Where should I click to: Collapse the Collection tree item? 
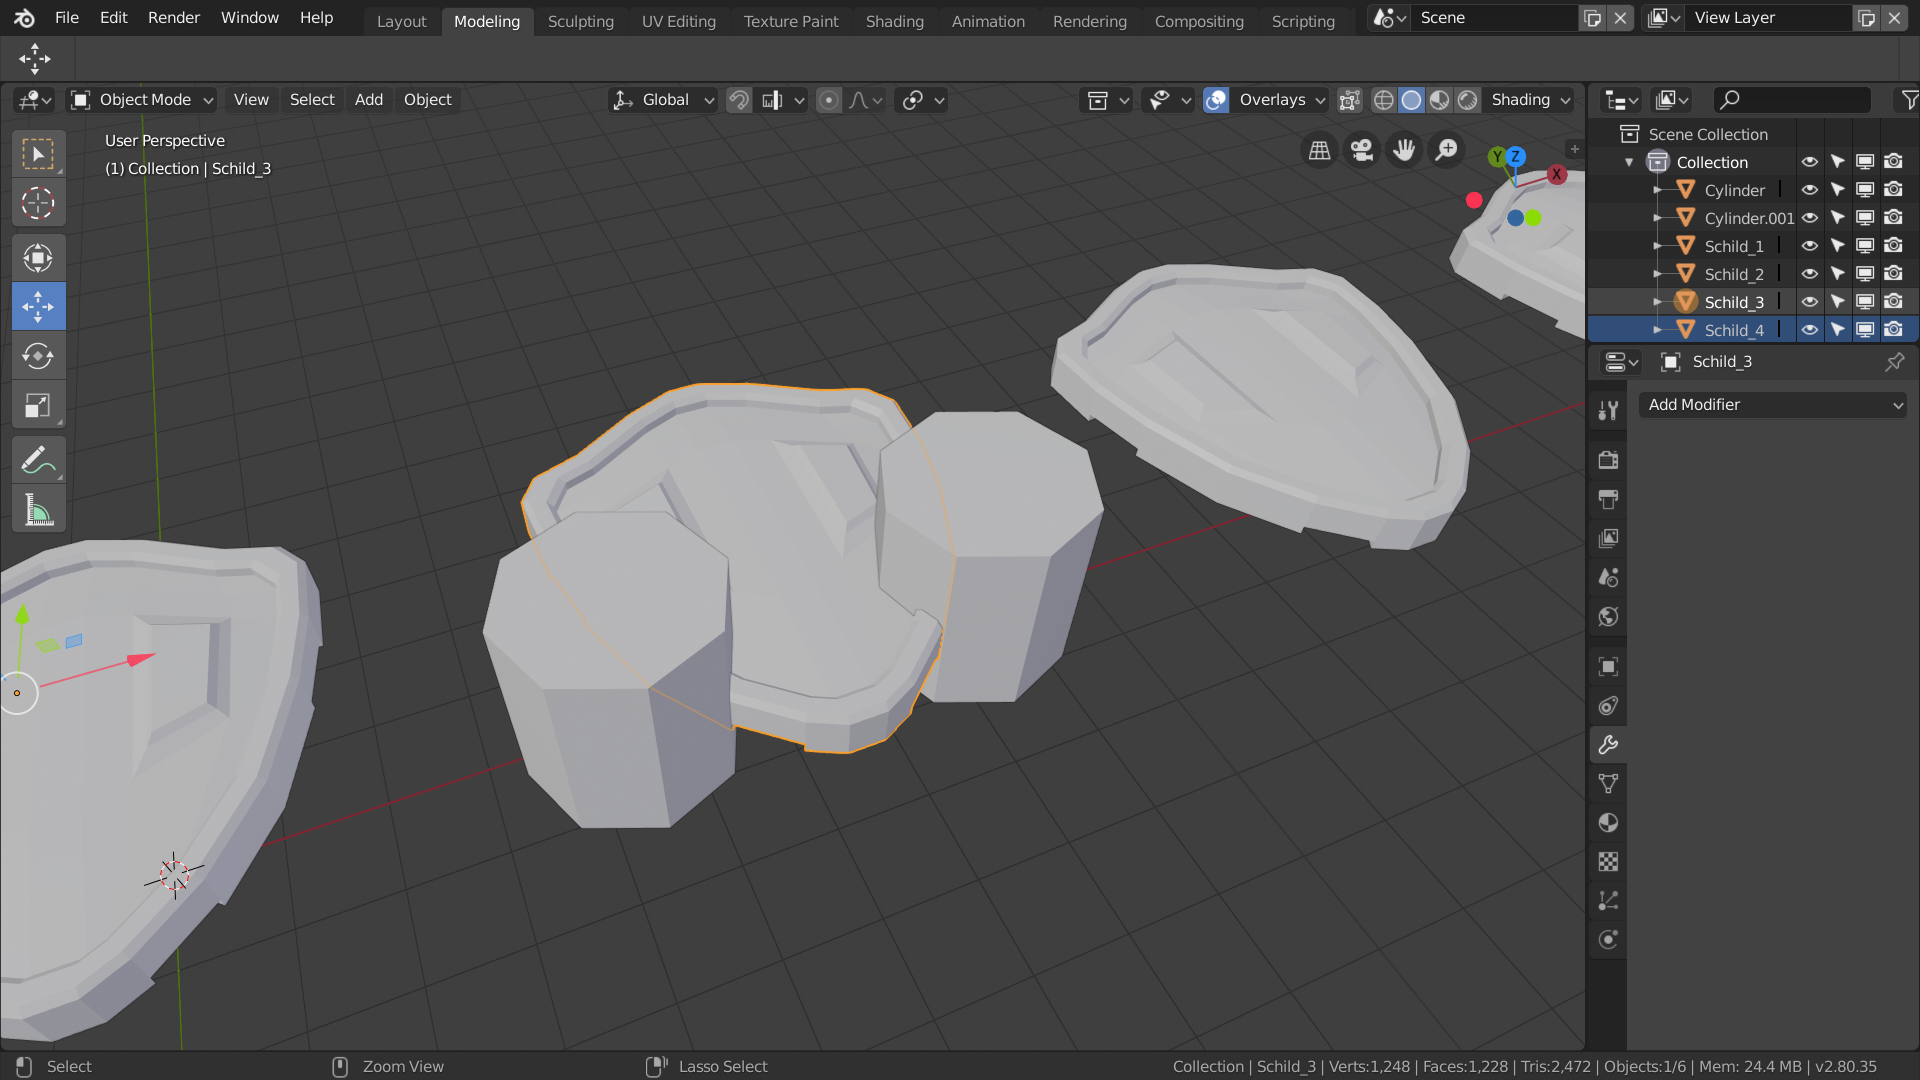(x=1629, y=162)
